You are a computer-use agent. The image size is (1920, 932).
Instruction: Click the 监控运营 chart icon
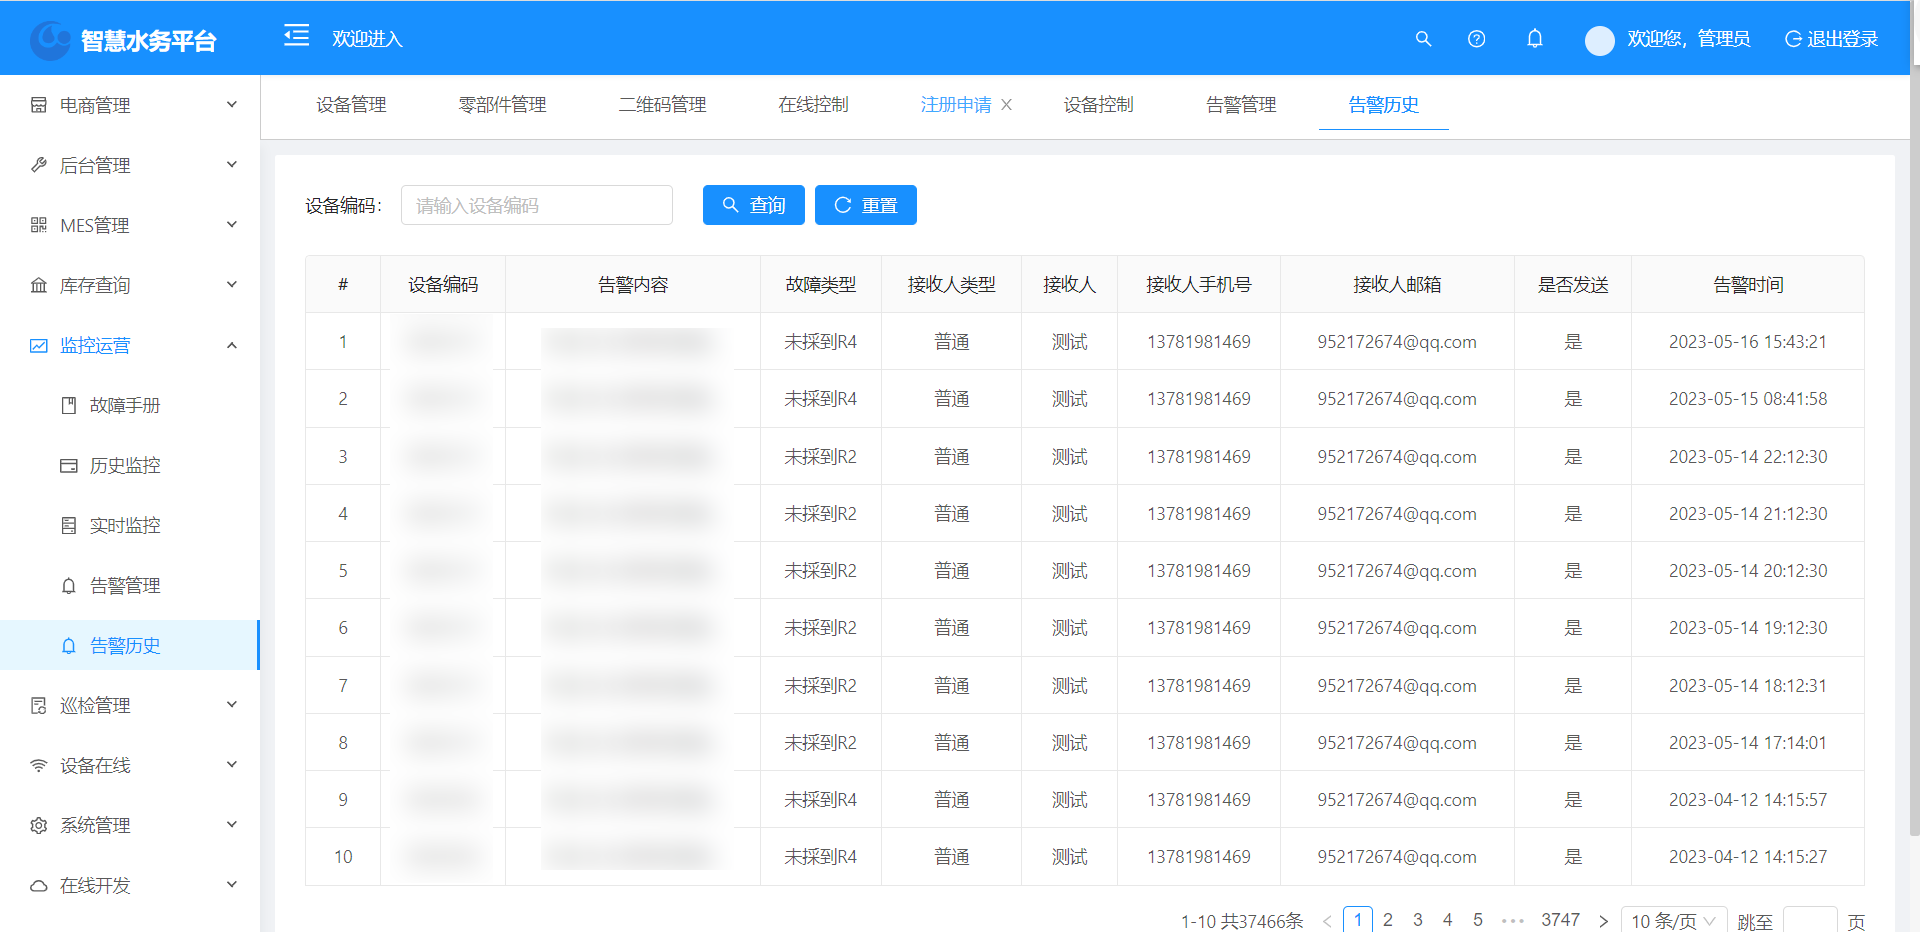[39, 345]
